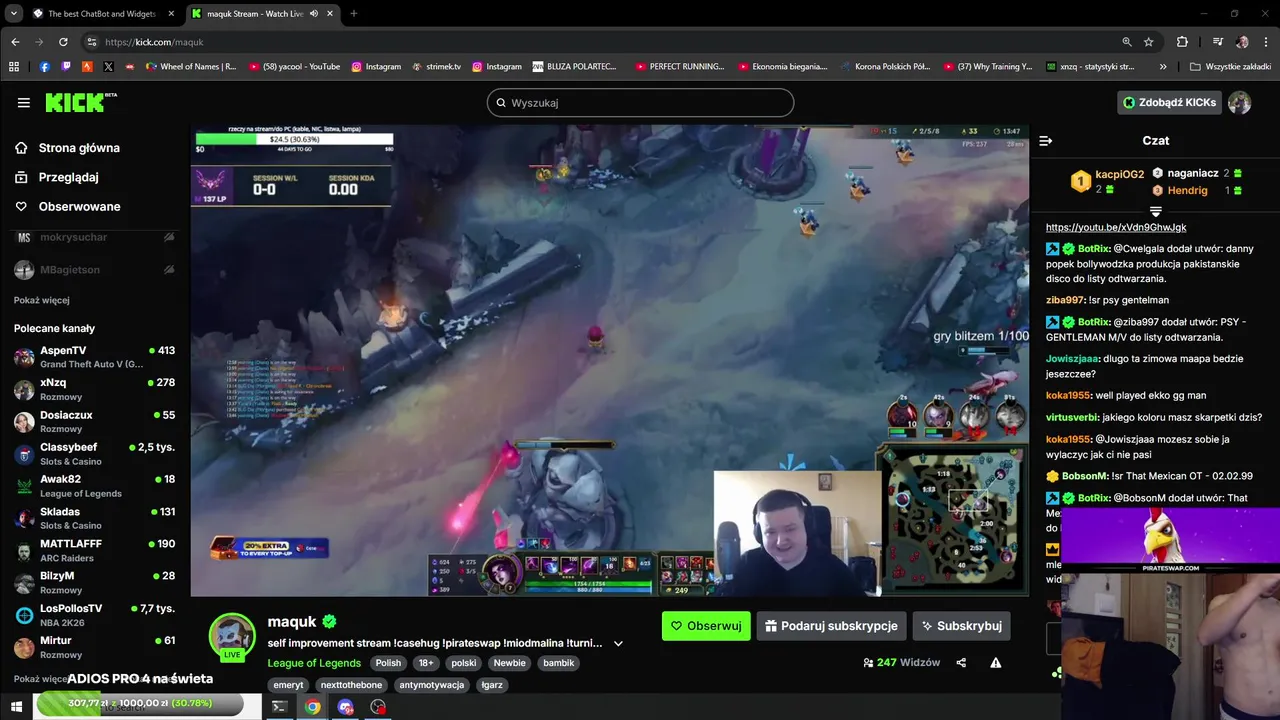Click the address bar URL
Viewport: 1280px width, 720px height.
click(154, 42)
